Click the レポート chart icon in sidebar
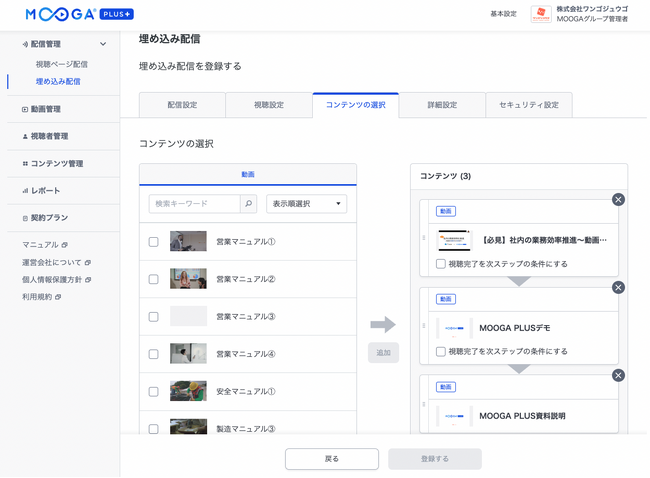The height and width of the screenshot is (478, 650). [25, 191]
